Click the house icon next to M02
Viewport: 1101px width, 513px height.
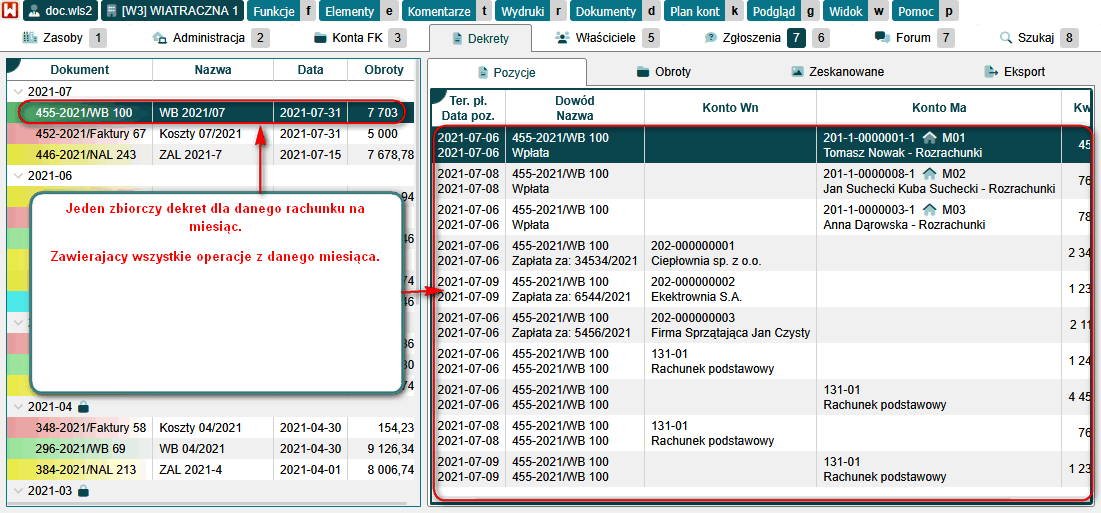(929, 173)
